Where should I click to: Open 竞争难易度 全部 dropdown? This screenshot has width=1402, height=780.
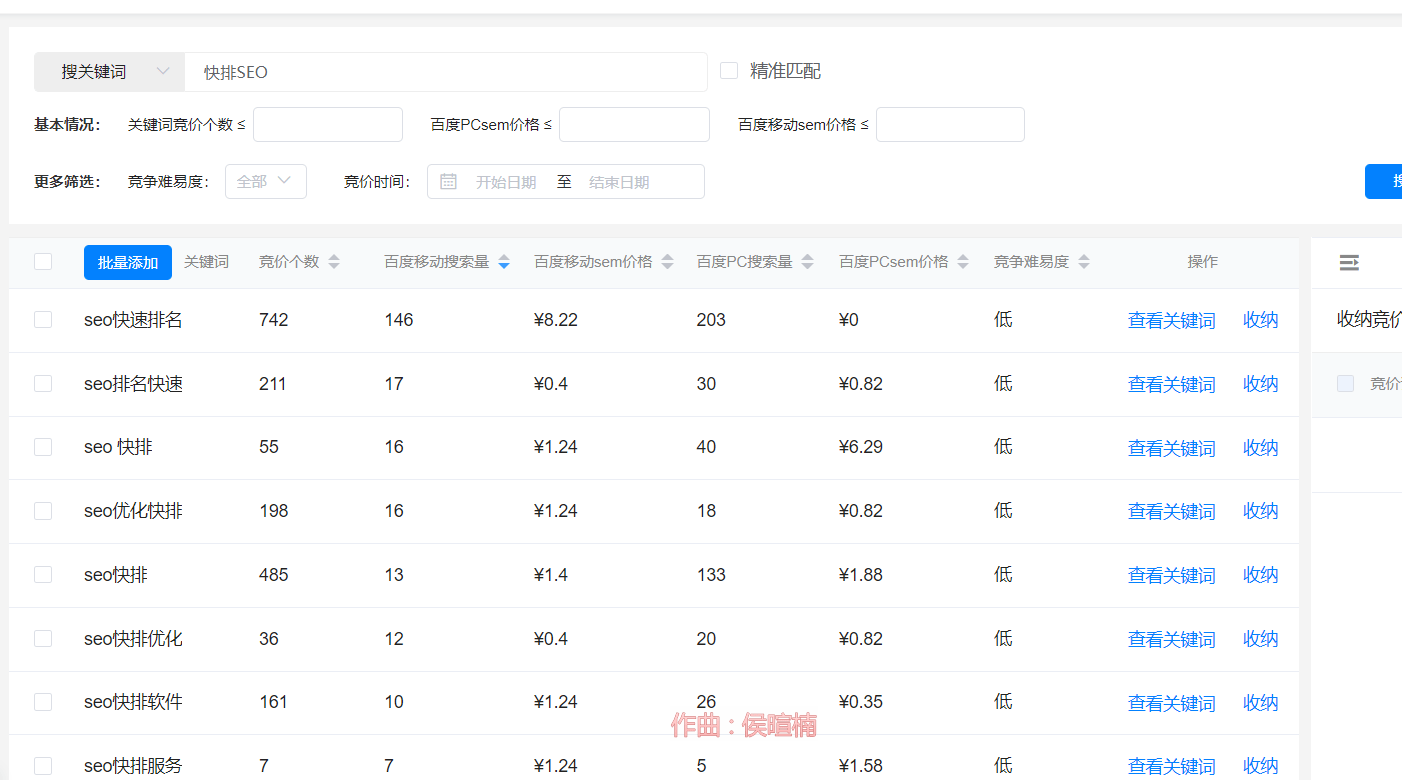tap(266, 181)
